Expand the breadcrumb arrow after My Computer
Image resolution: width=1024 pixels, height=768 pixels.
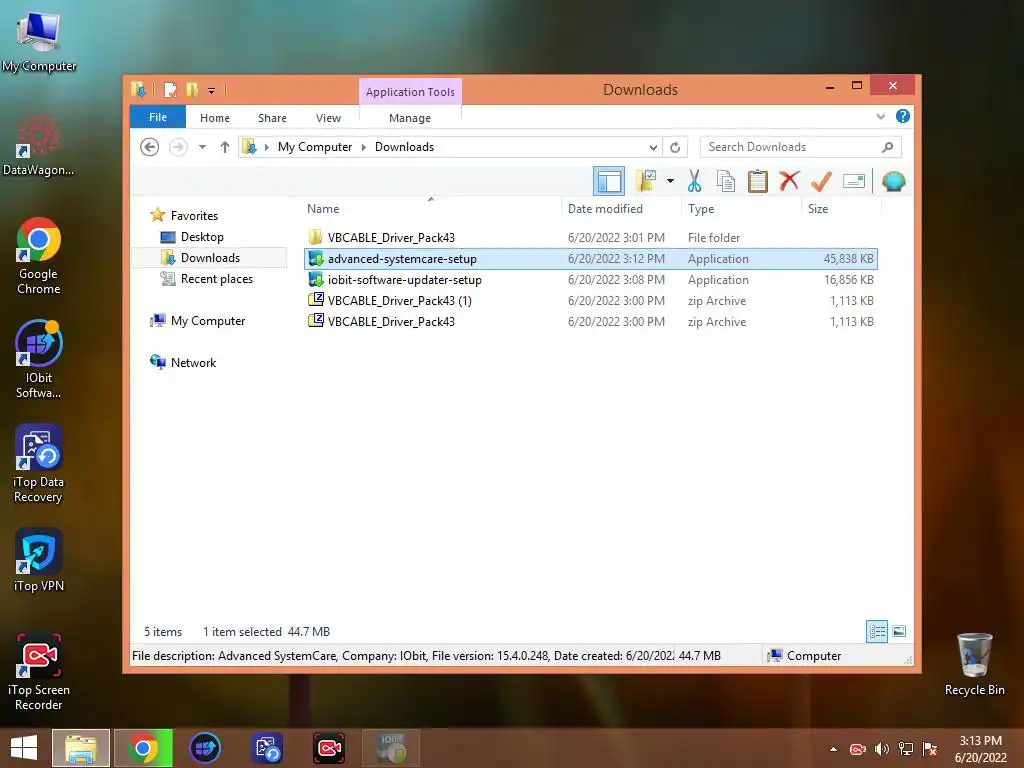point(364,147)
